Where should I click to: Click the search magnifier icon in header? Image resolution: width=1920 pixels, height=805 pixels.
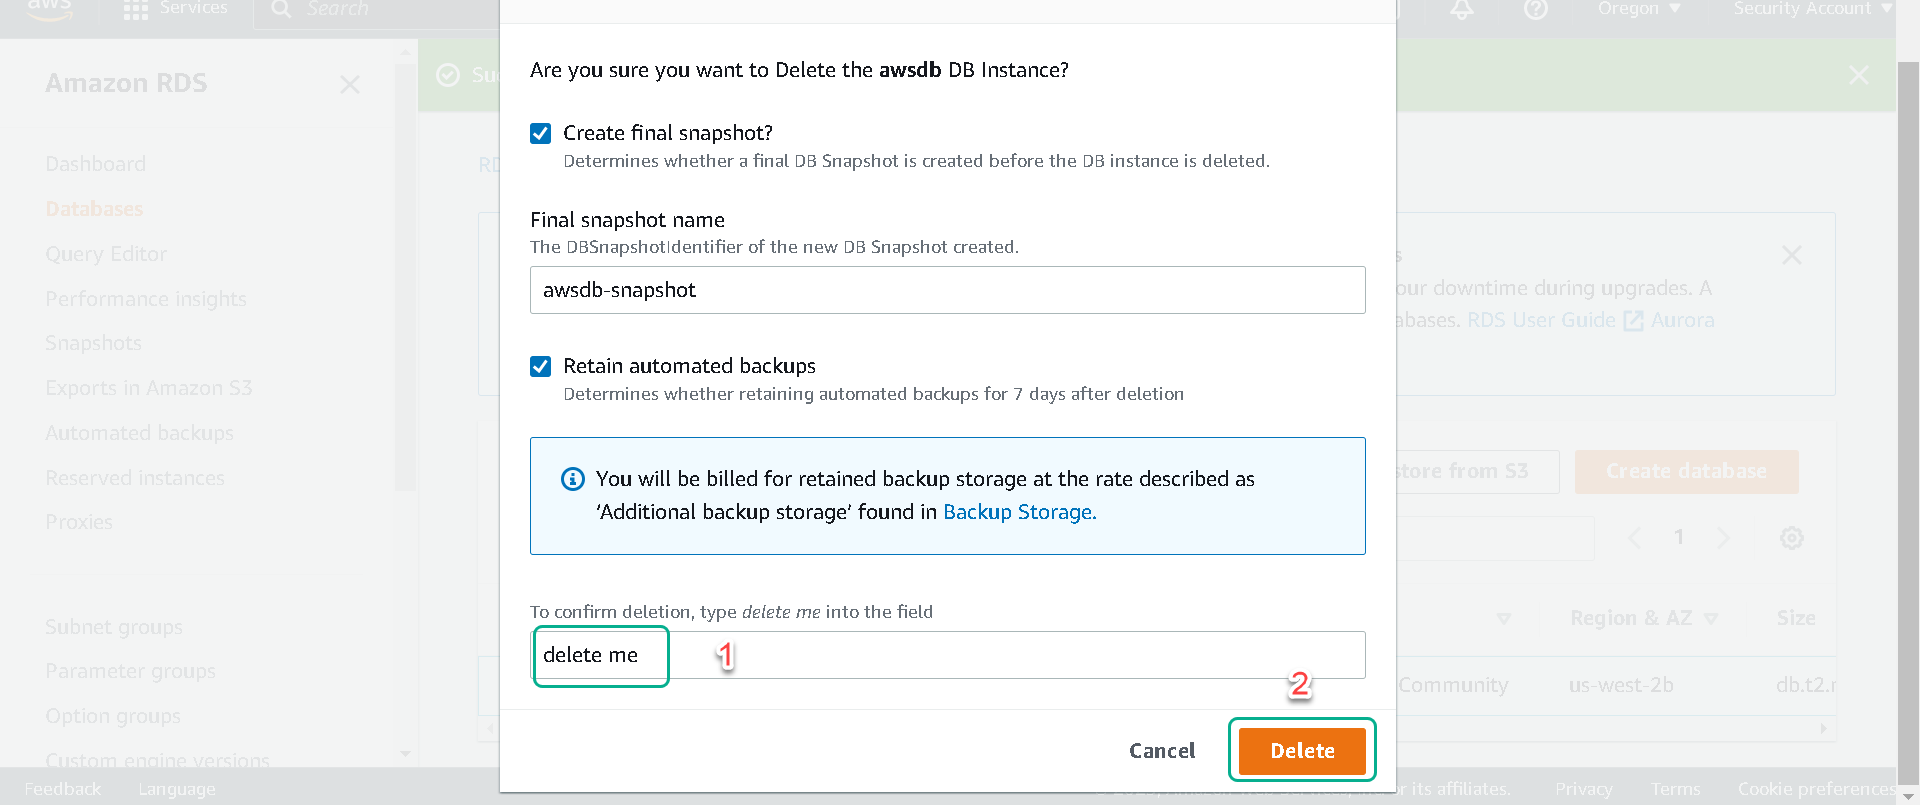281,9
